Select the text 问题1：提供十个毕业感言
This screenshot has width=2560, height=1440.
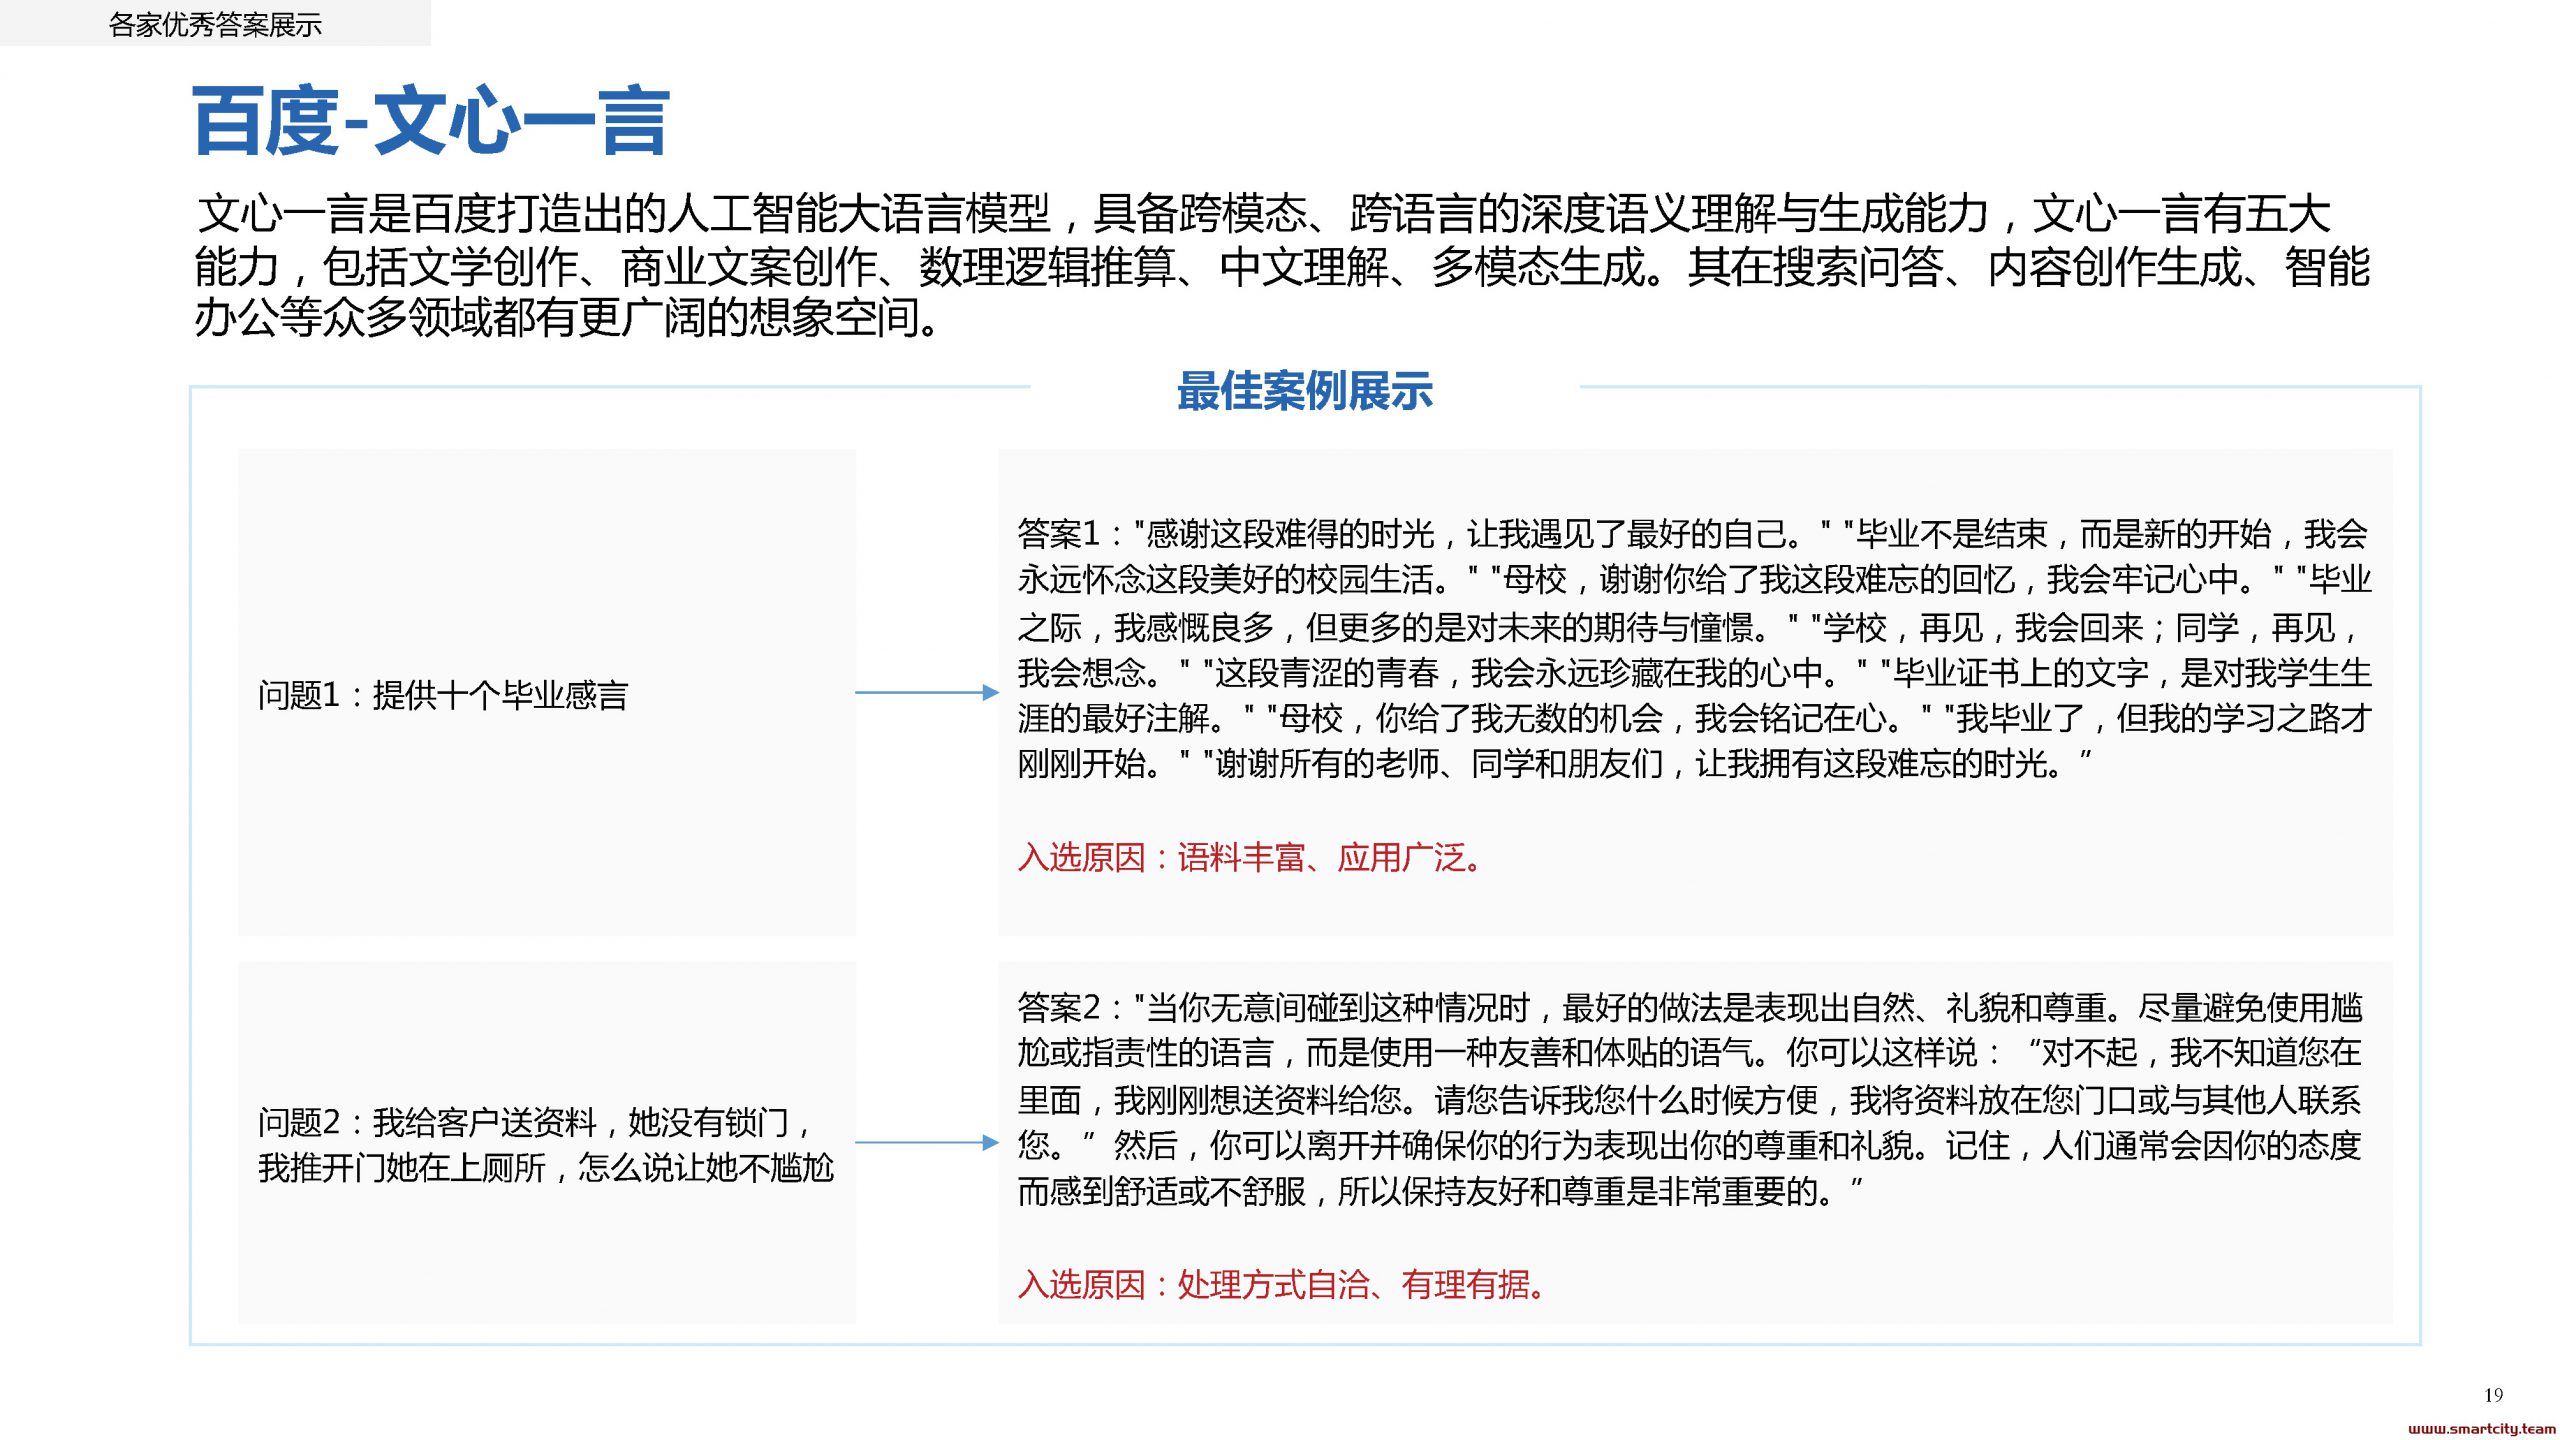(443, 694)
